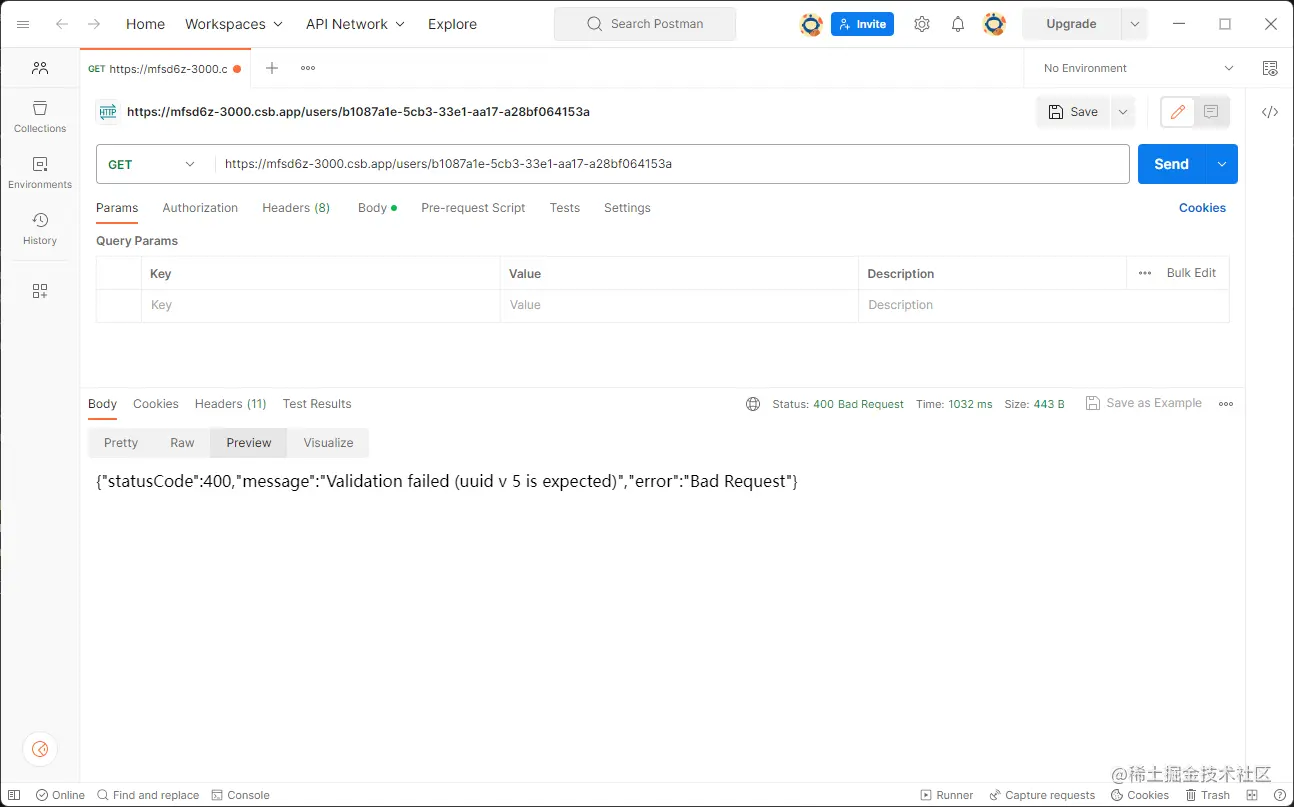The height and width of the screenshot is (807, 1294).
Task: Click the blue Send button
Action: [1171, 164]
